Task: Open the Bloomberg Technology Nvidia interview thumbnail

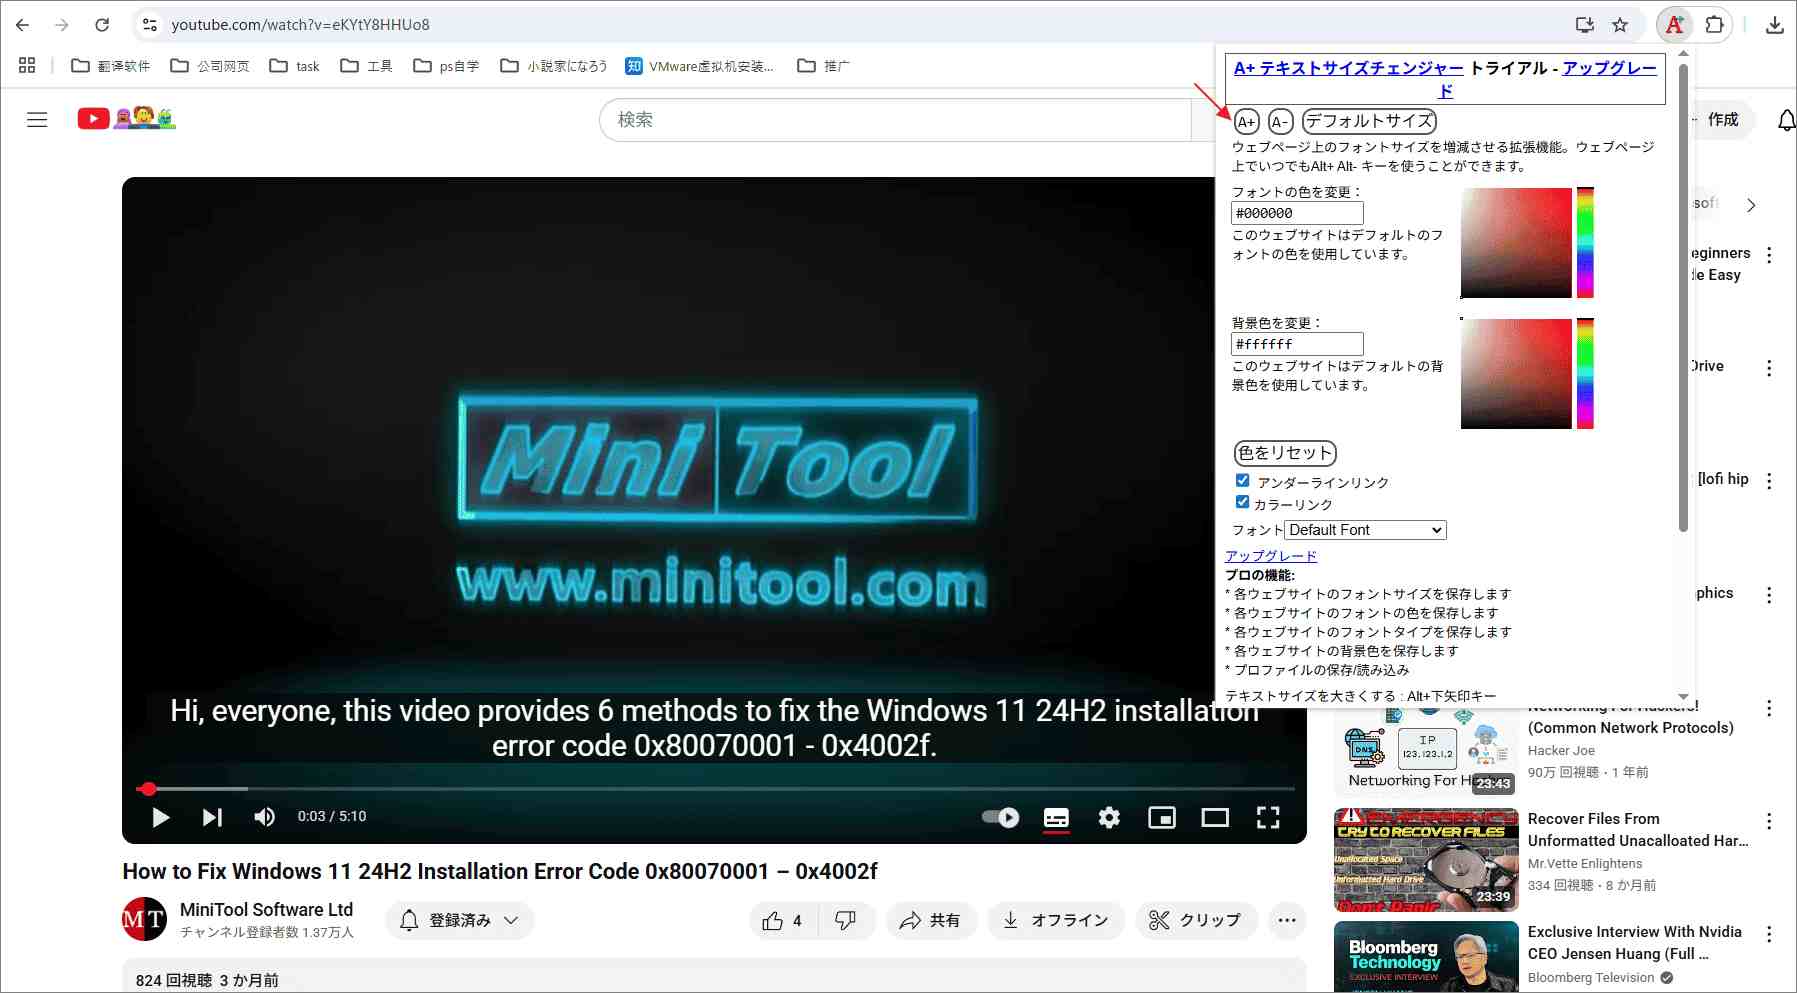Action: coord(1426,957)
